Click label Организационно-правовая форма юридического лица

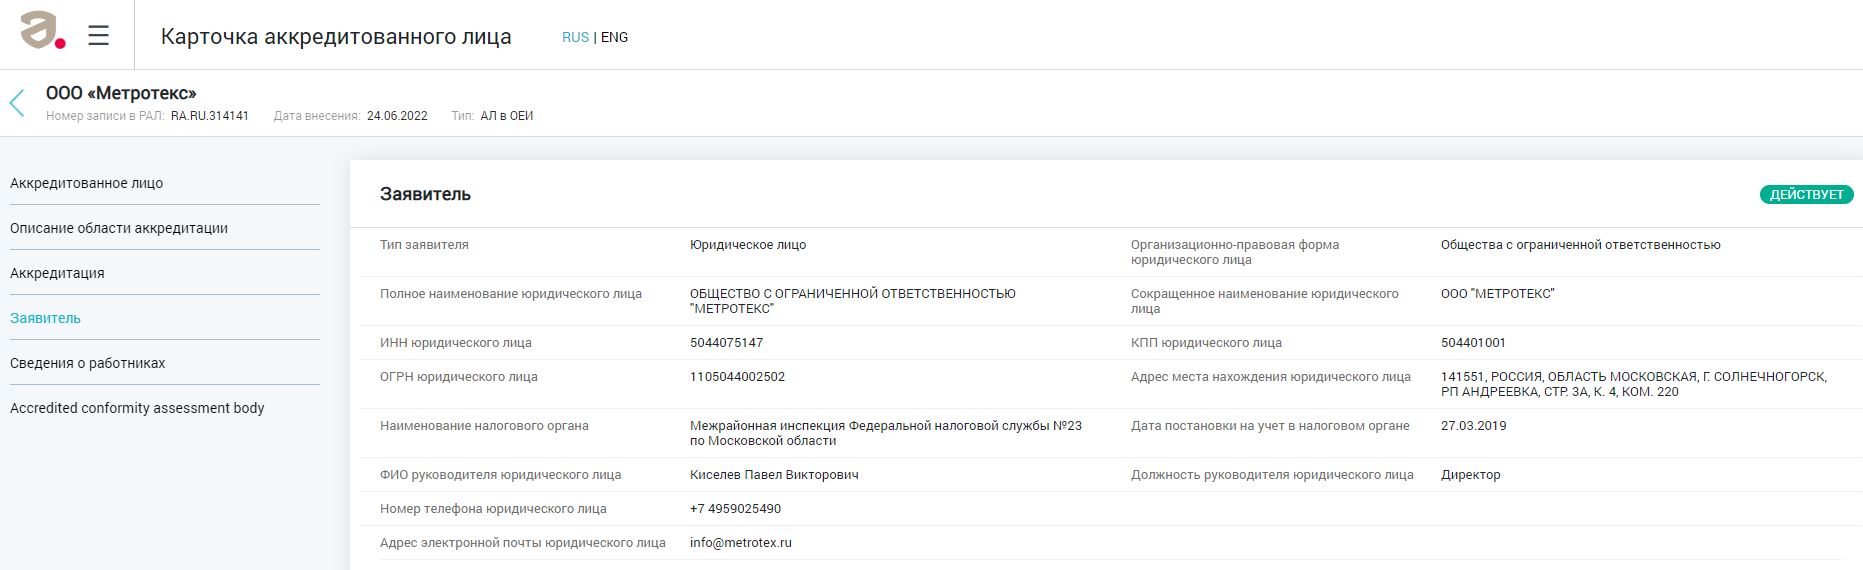[1235, 252]
